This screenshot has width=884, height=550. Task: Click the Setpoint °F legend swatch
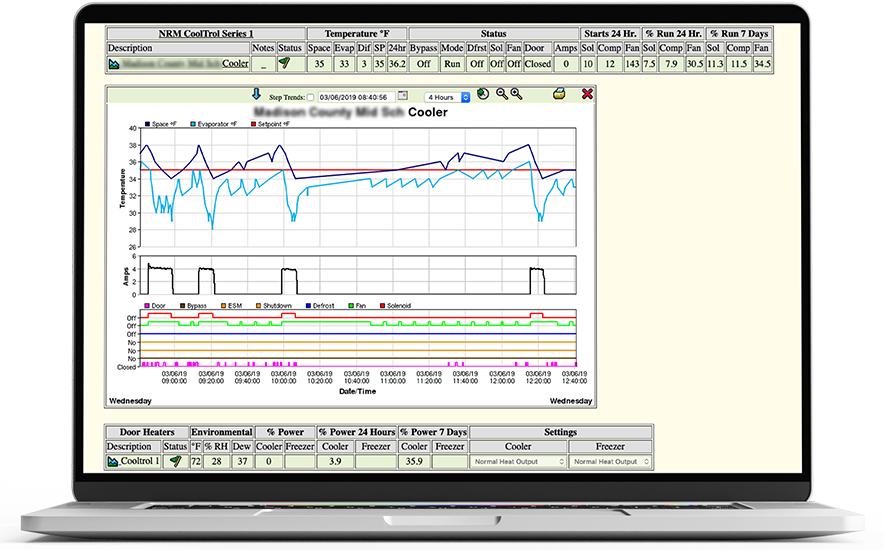coord(254,124)
